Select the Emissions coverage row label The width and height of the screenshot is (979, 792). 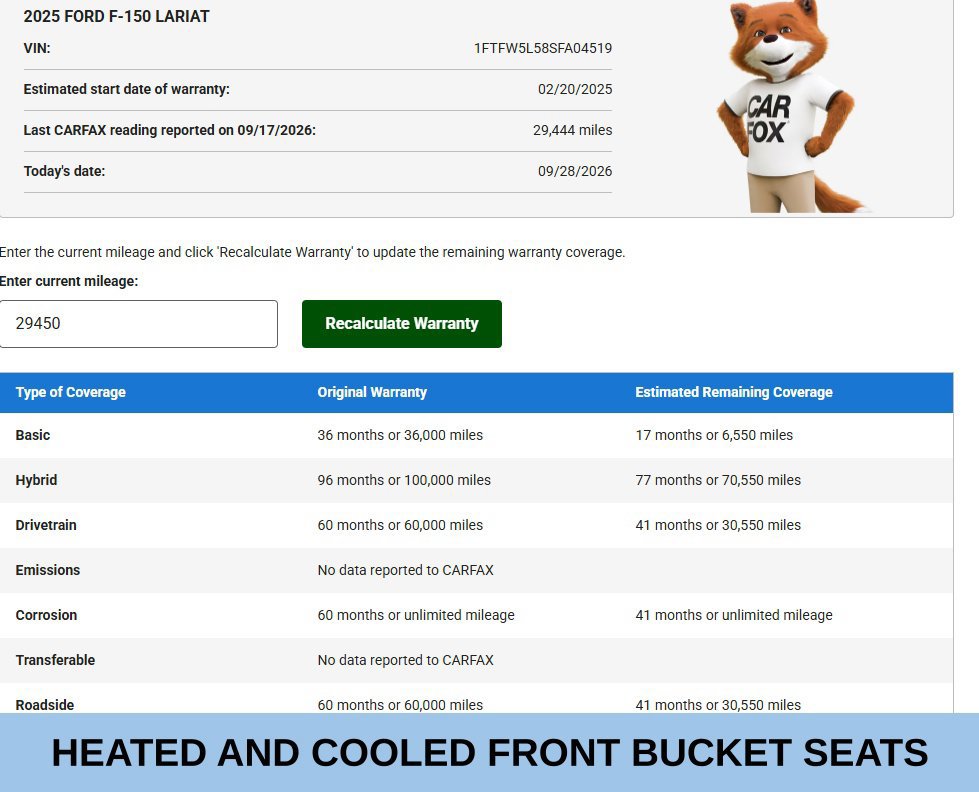(x=48, y=570)
